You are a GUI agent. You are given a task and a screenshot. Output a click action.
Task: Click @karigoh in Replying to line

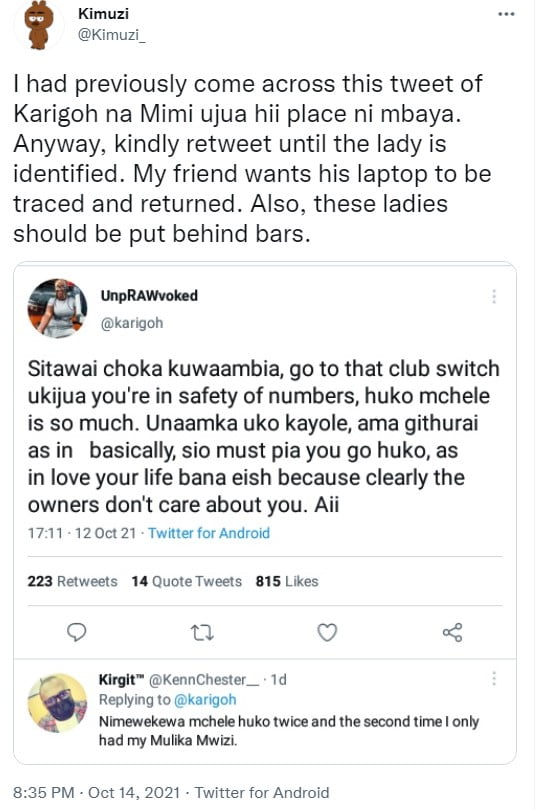205,699
